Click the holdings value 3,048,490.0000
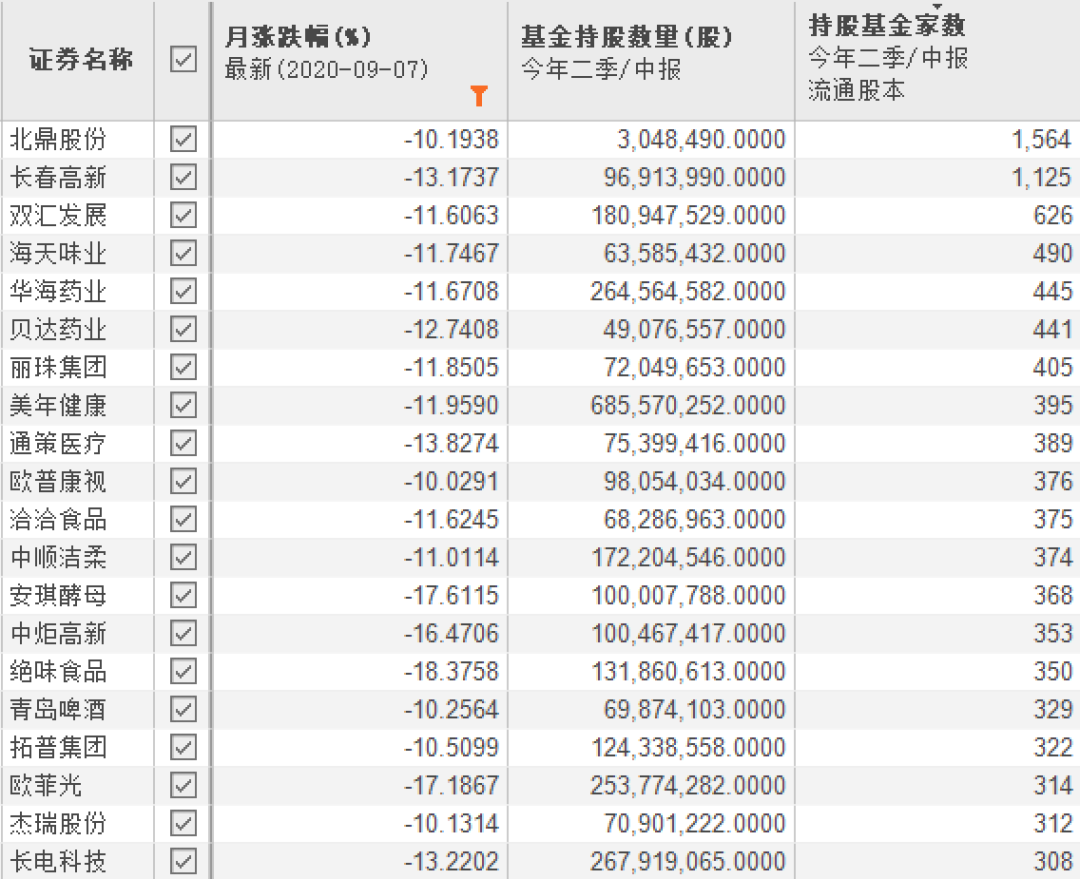The width and height of the screenshot is (1080, 879). tap(701, 139)
